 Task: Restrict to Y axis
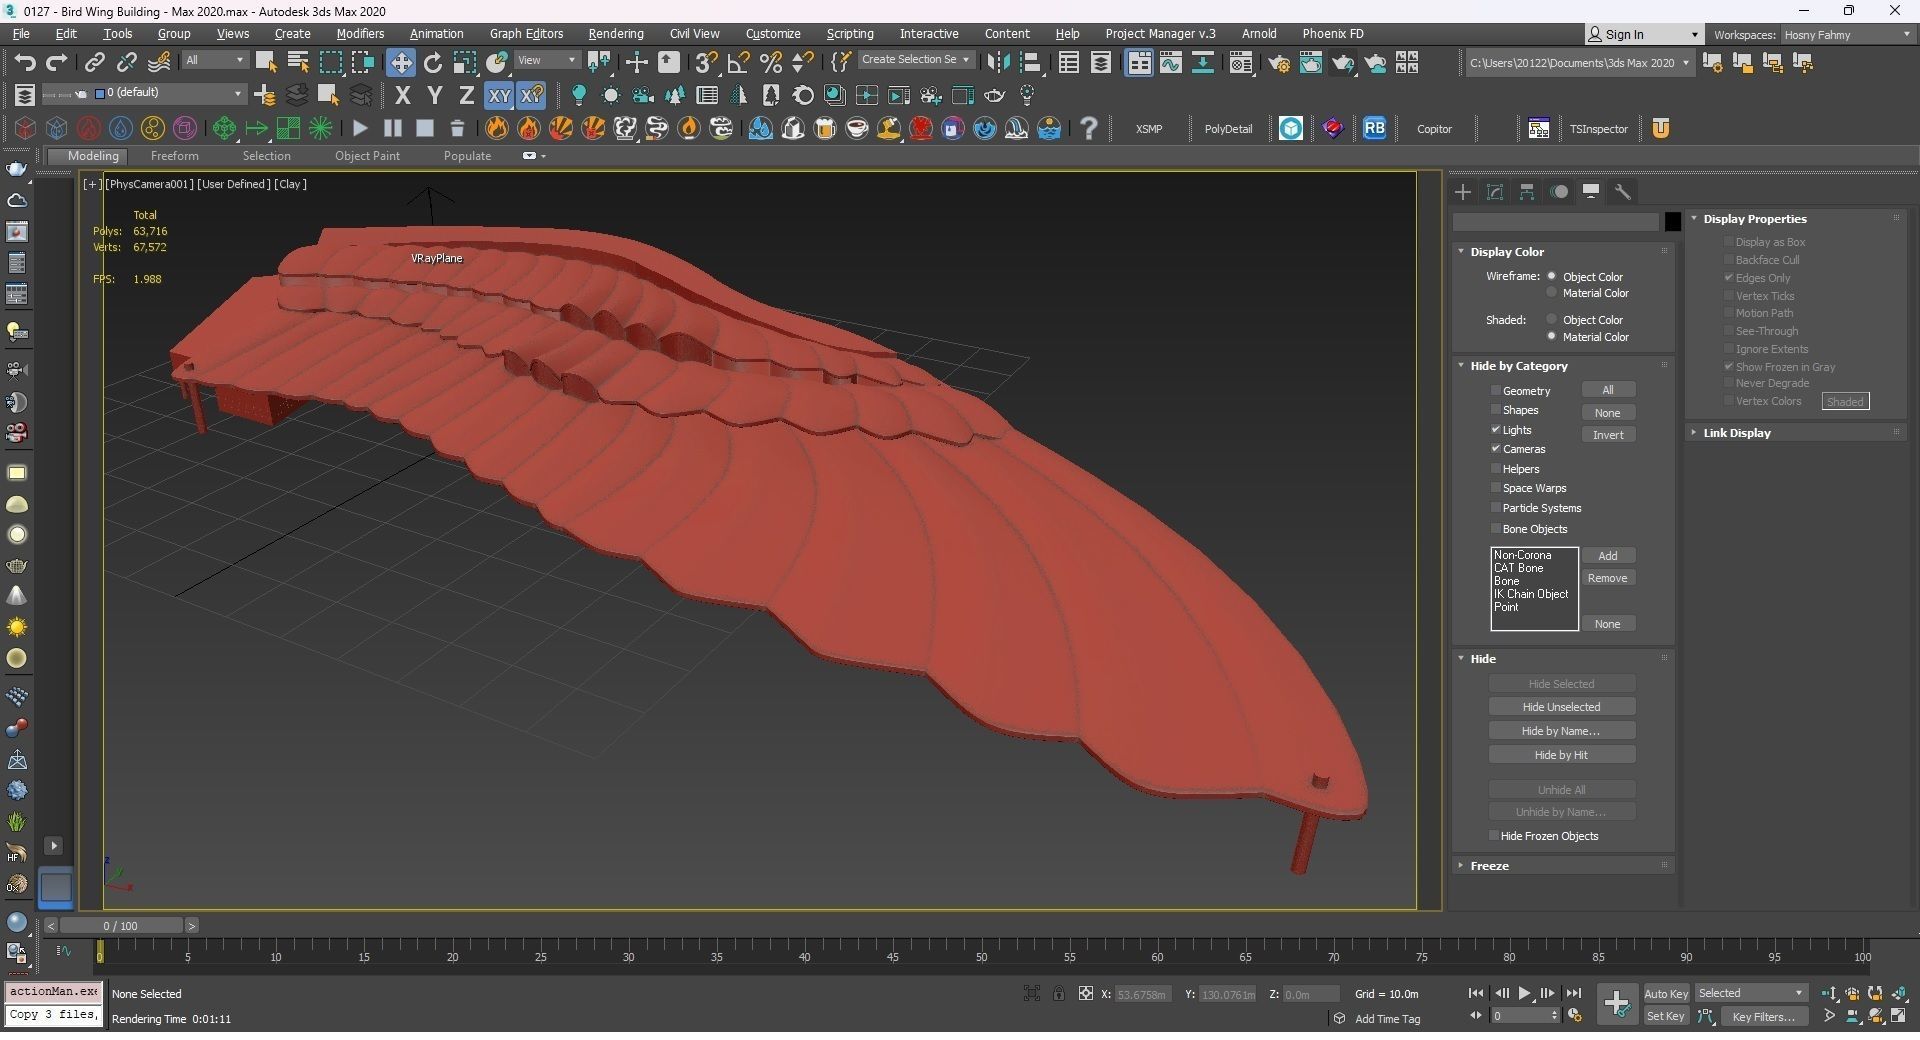[434, 95]
